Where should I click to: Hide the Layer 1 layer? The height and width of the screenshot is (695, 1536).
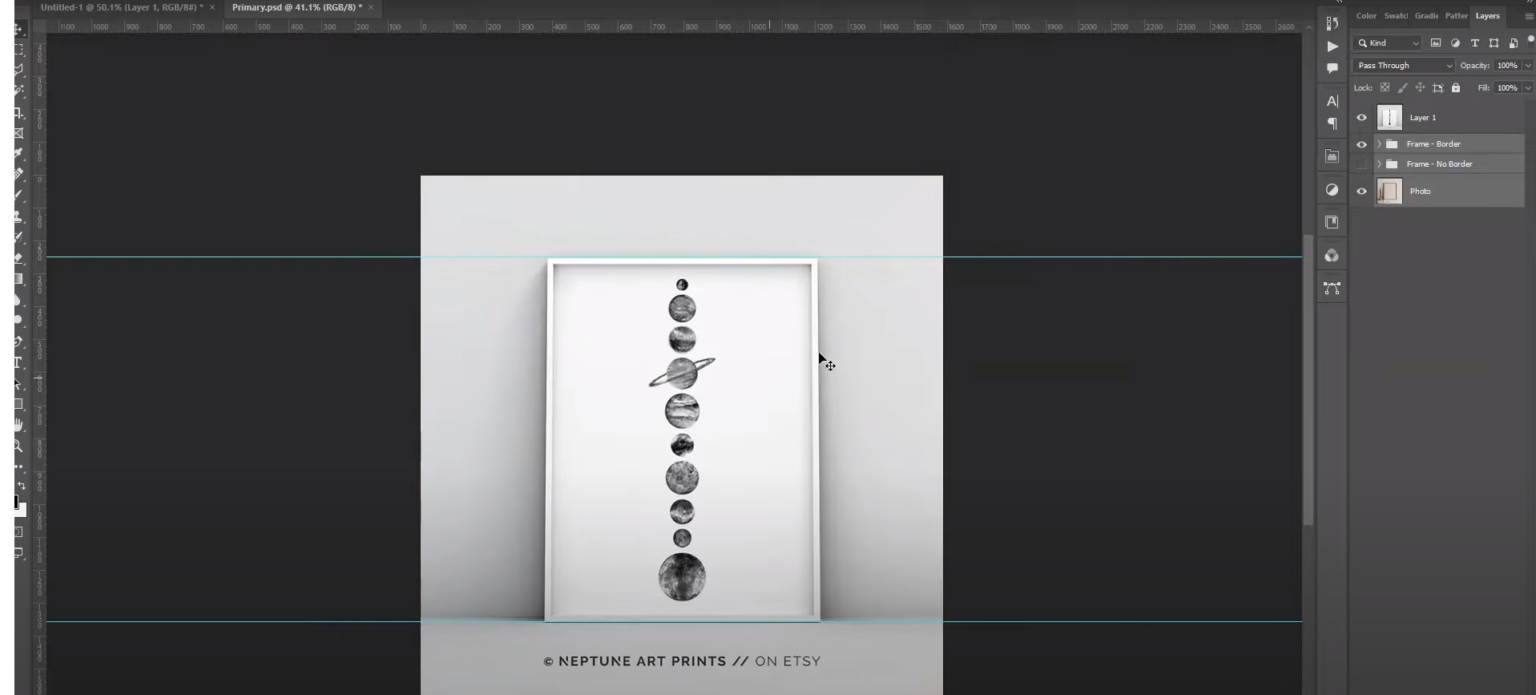pos(1361,117)
